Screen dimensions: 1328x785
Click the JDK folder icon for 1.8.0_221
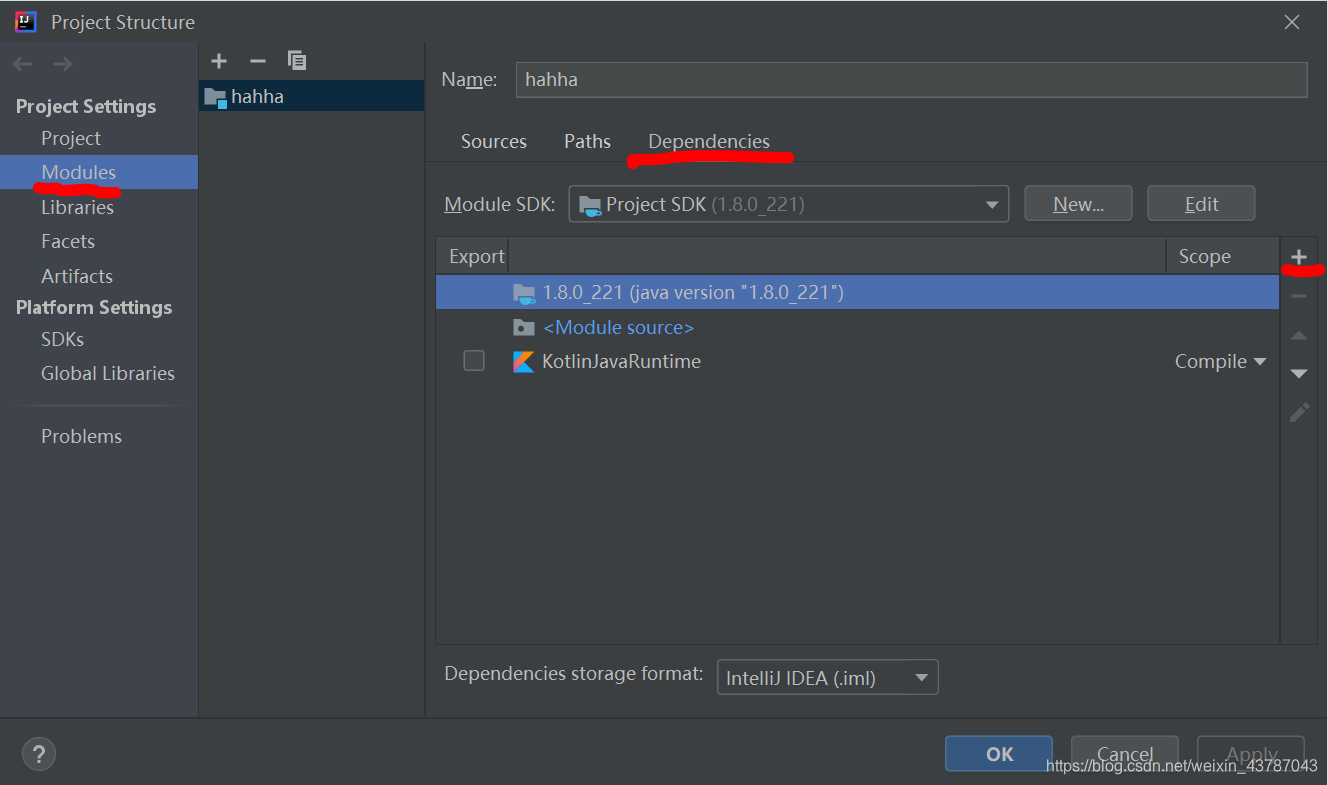pos(524,293)
